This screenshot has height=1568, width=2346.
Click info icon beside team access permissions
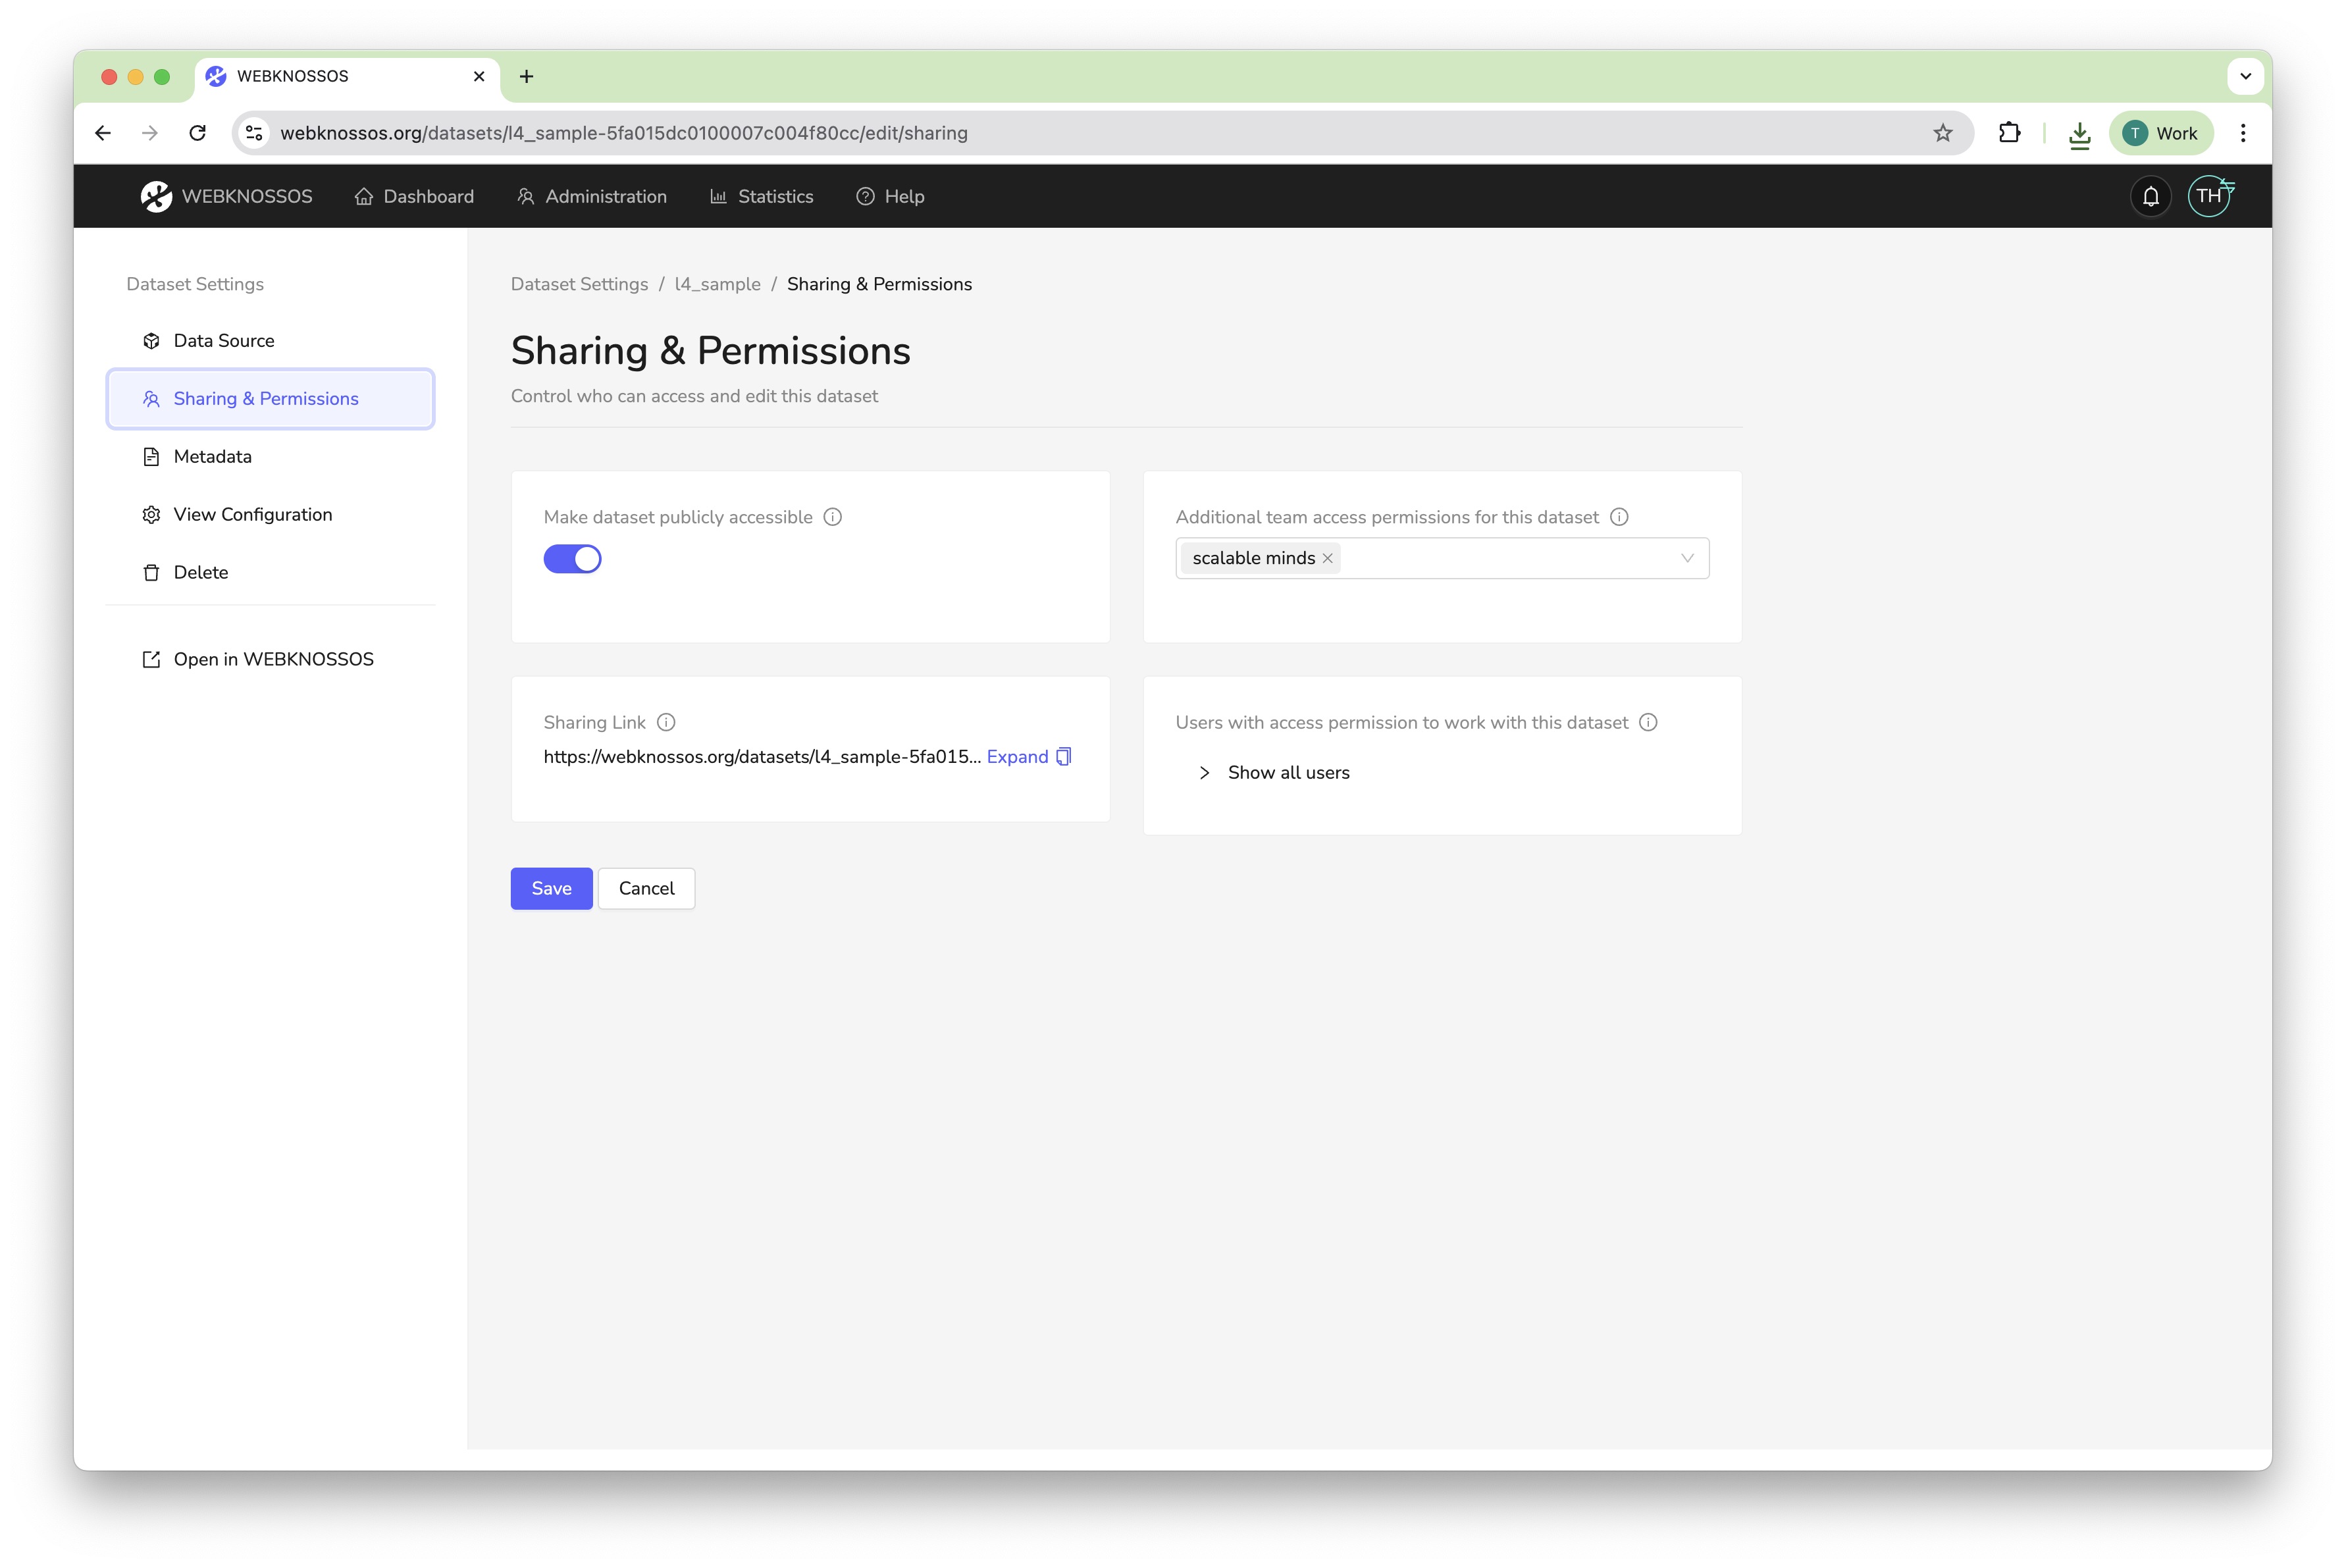1619,517
